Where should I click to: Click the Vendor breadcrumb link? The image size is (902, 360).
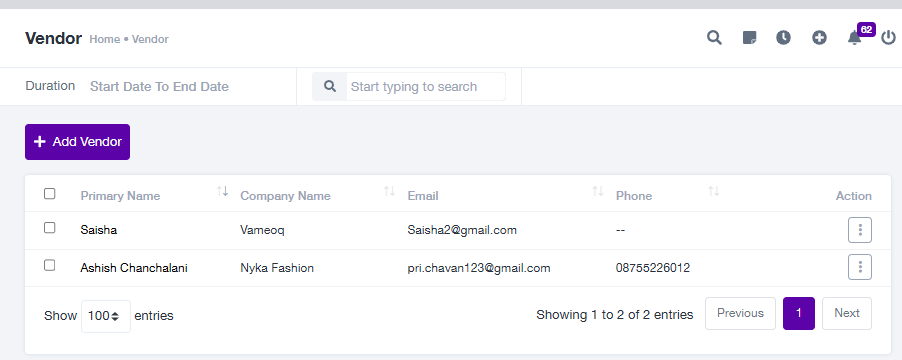[150, 39]
